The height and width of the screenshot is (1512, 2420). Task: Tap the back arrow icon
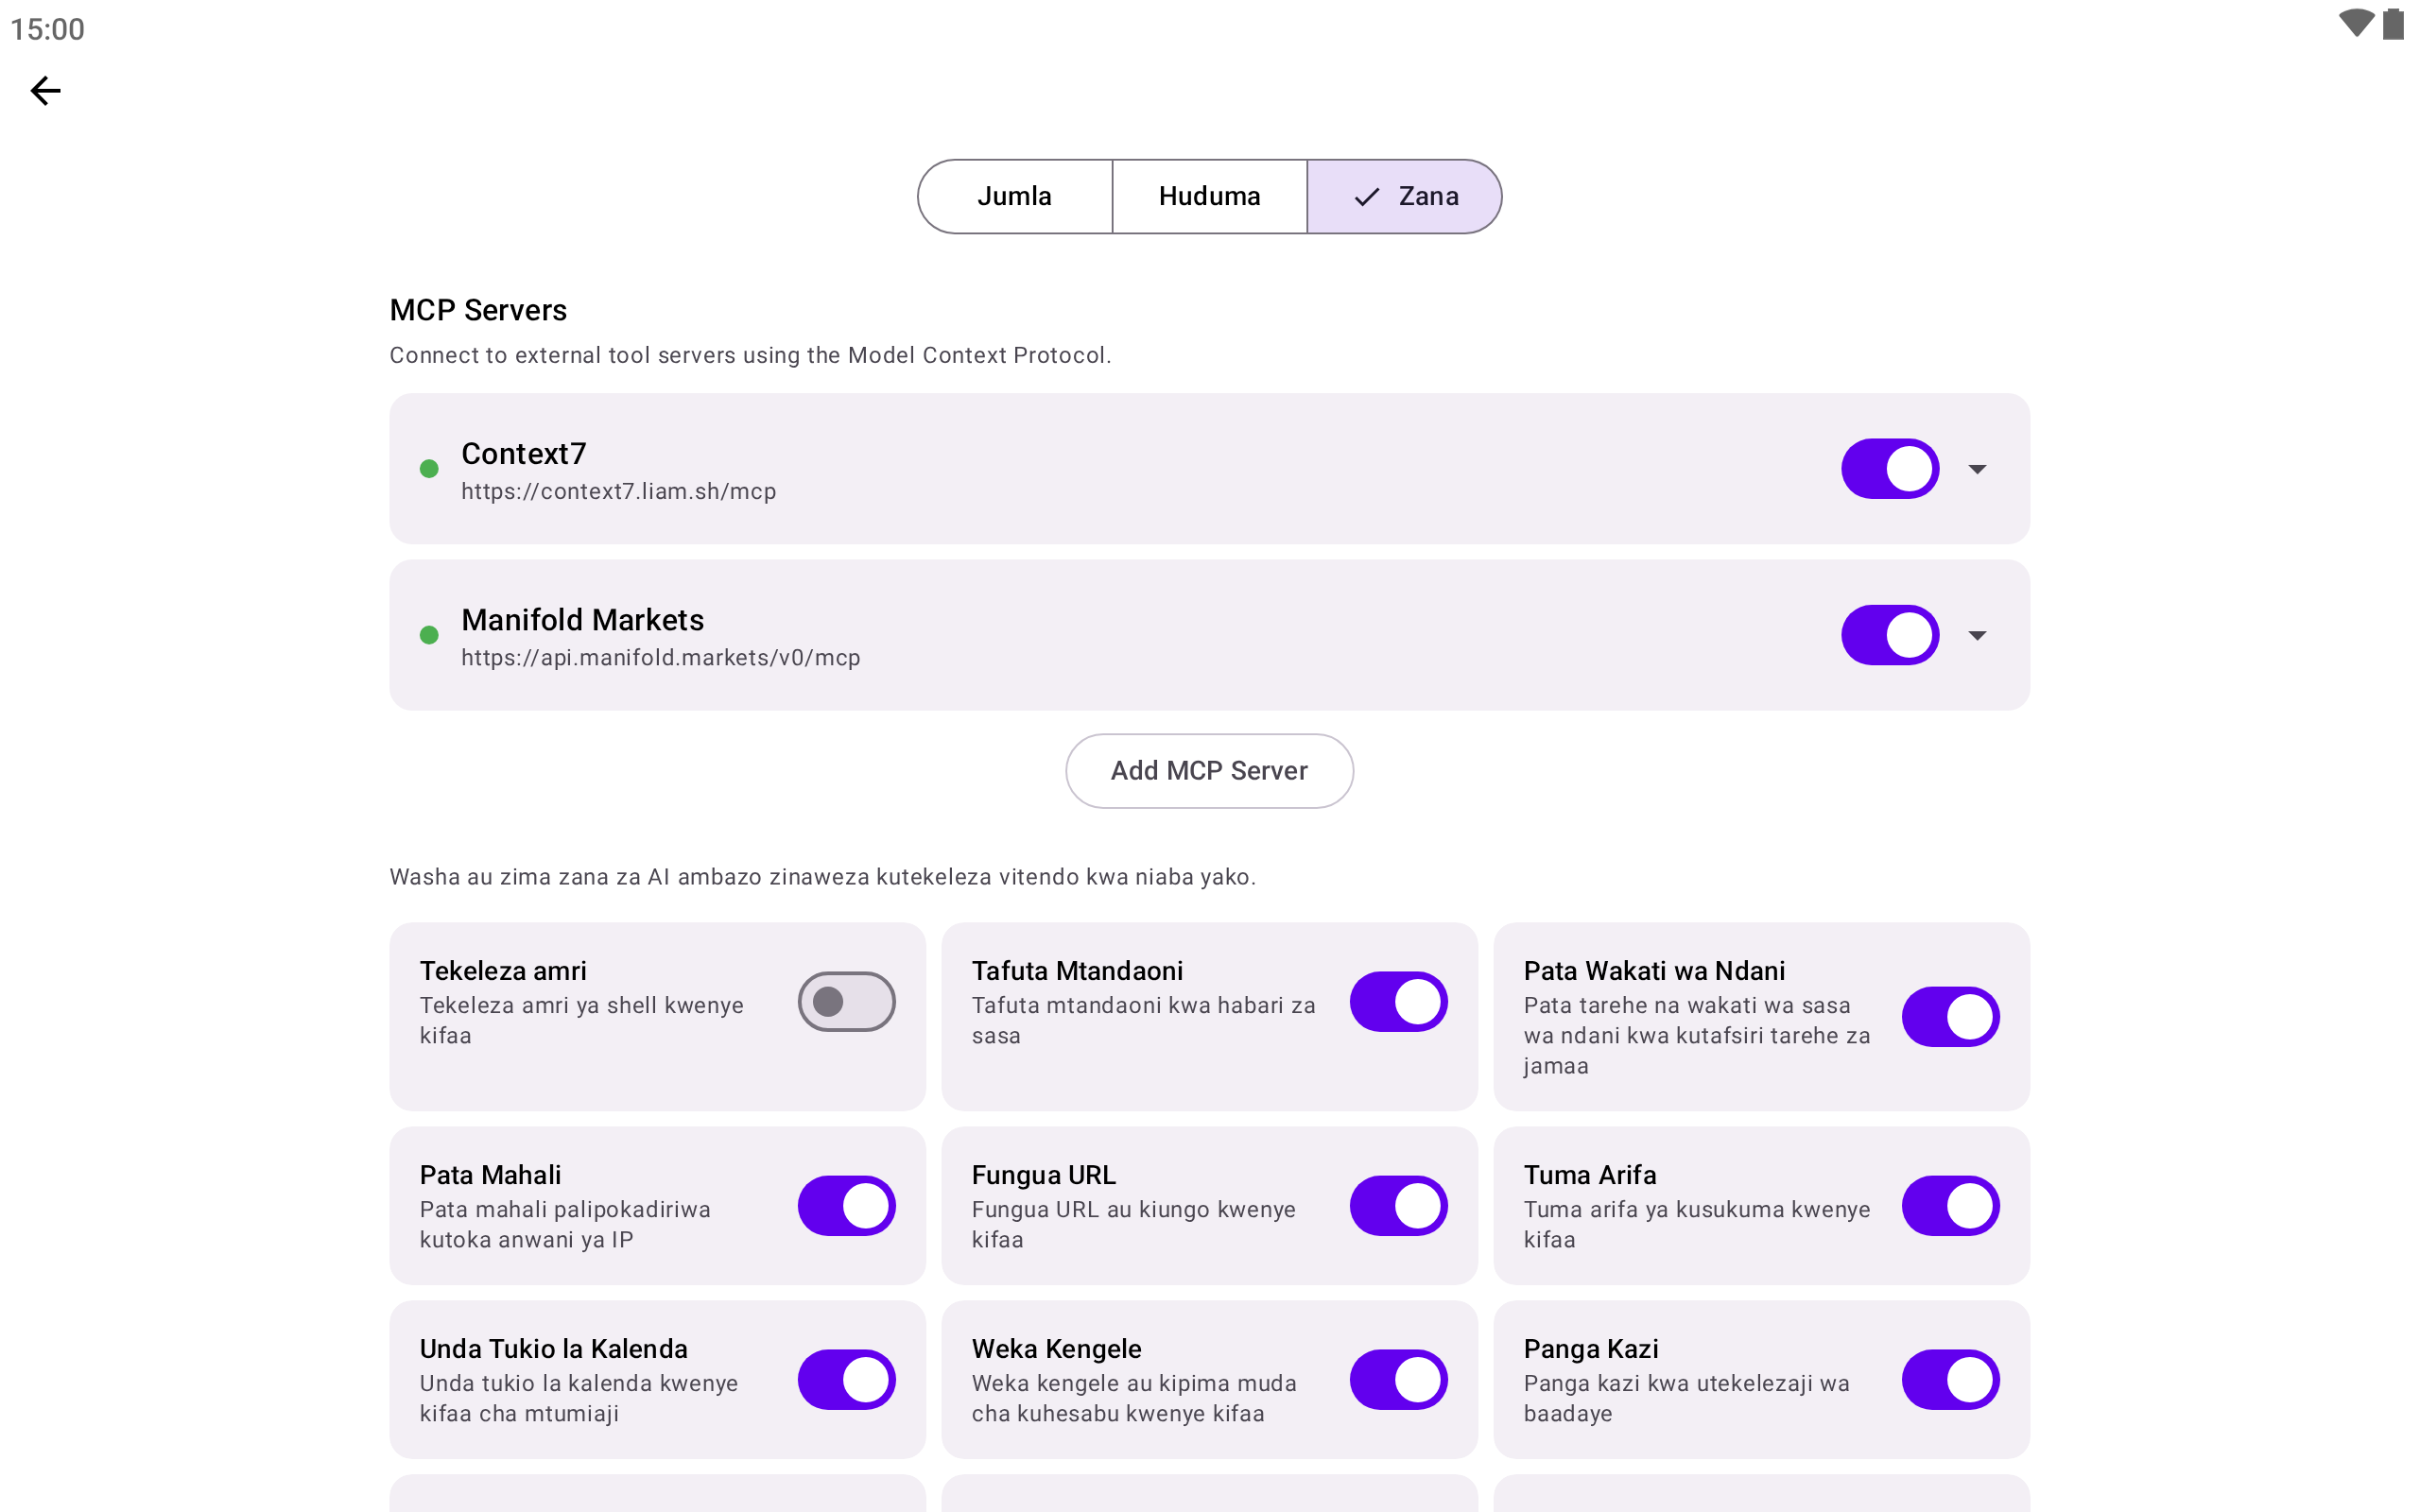click(45, 91)
